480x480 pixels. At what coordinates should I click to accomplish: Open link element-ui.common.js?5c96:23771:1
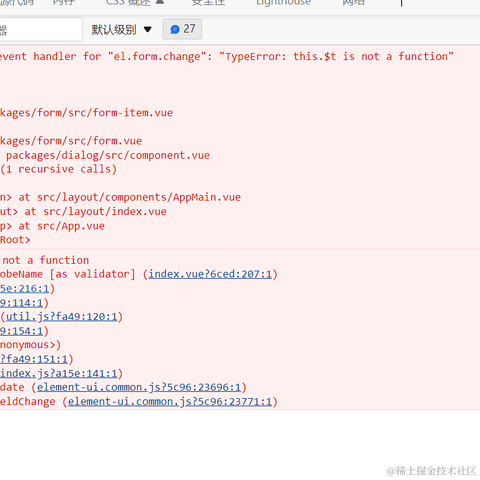(170, 401)
